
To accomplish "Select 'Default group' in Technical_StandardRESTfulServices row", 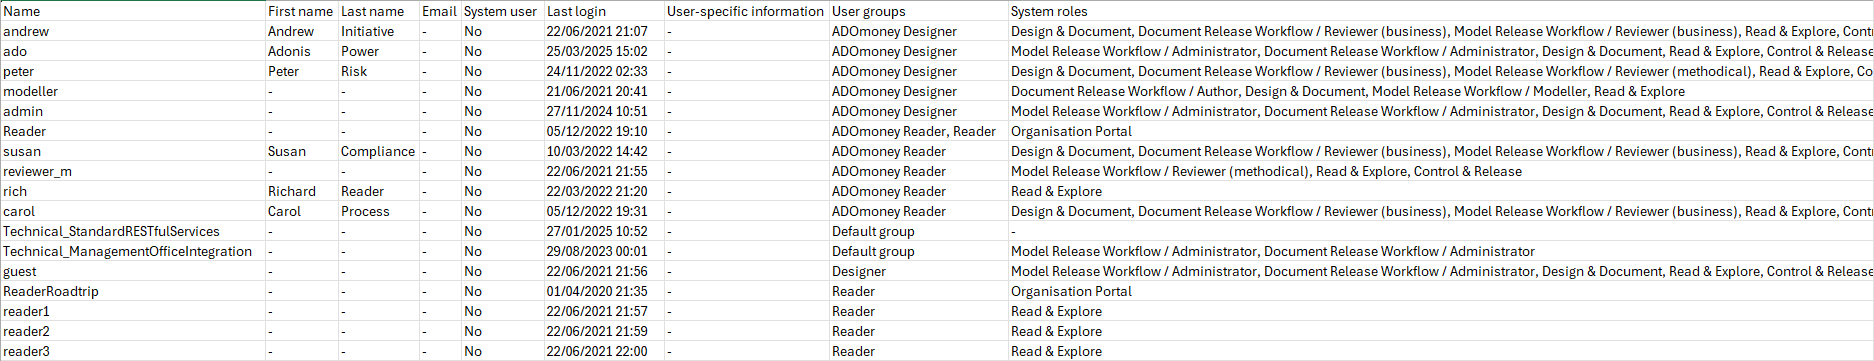I will pos(919,231).
